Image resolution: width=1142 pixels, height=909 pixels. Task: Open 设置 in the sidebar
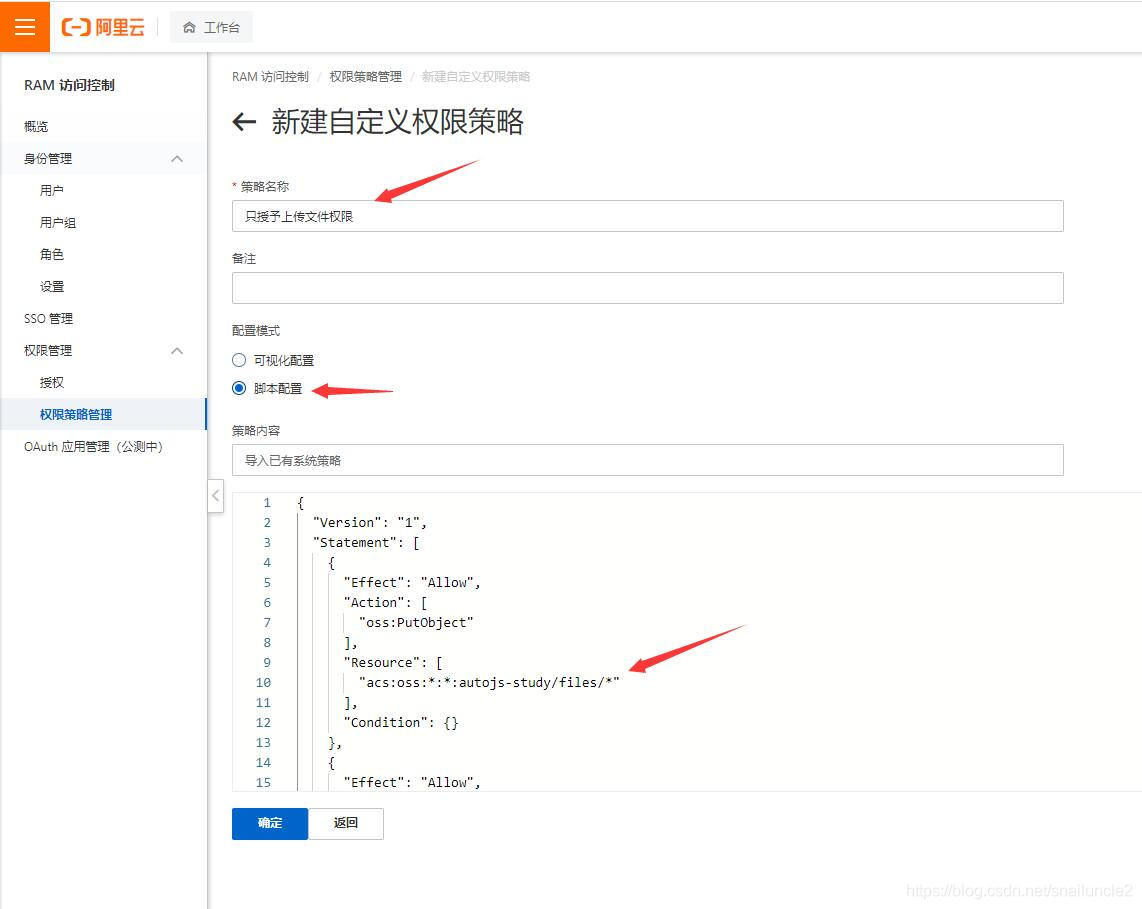[x=52, y=287]
